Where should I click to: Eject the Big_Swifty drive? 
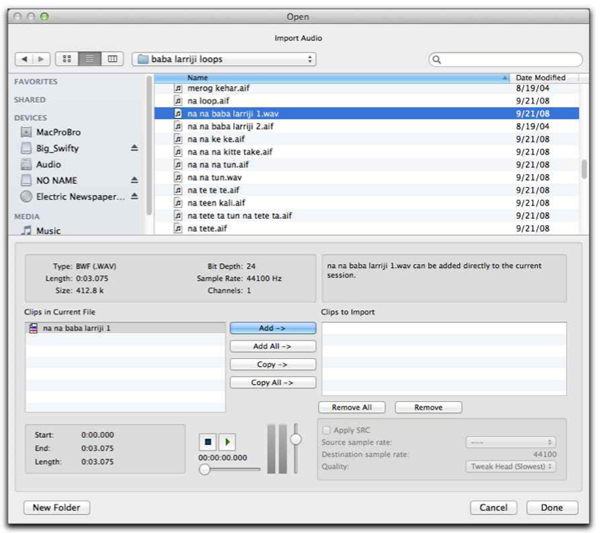click(x=134, y=148)
